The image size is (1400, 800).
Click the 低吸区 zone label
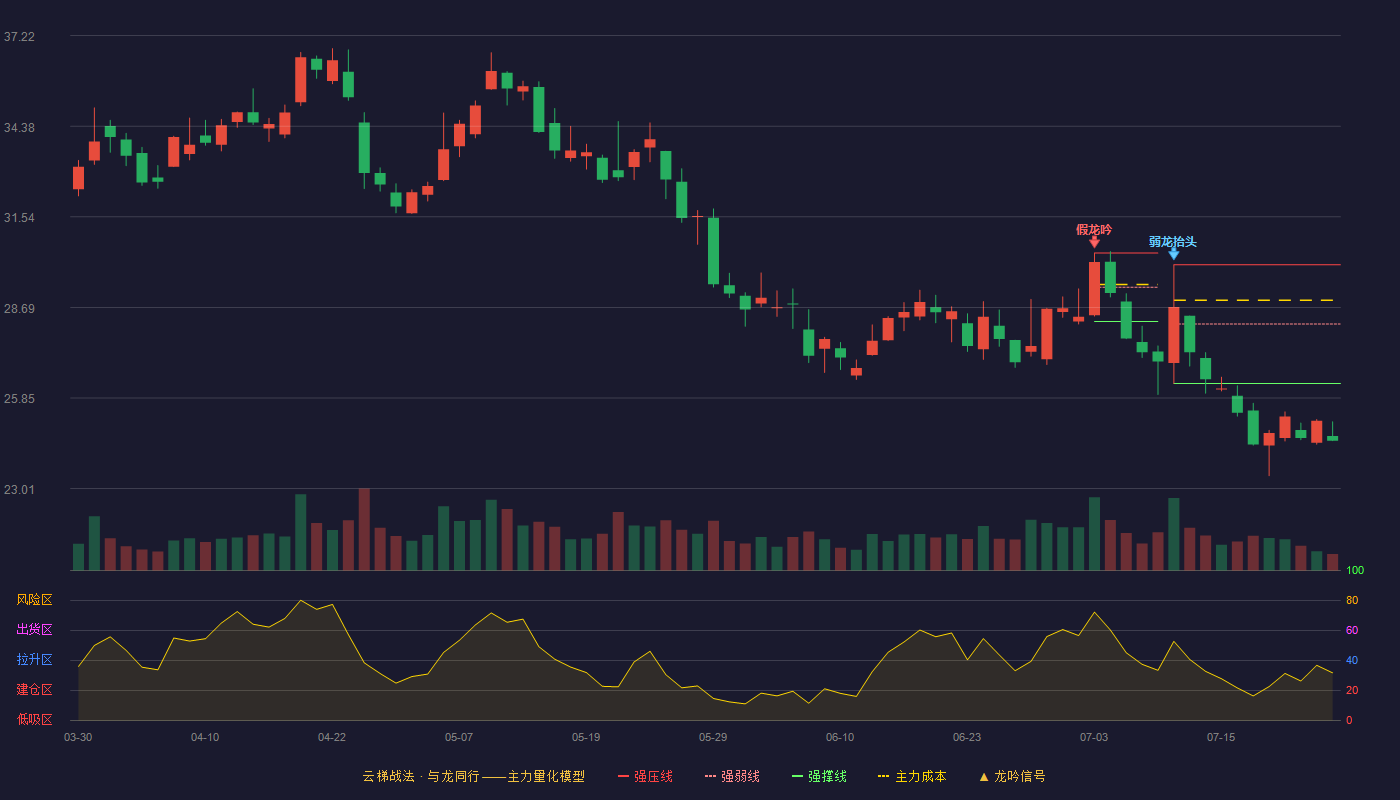click(x=34, y=719)
